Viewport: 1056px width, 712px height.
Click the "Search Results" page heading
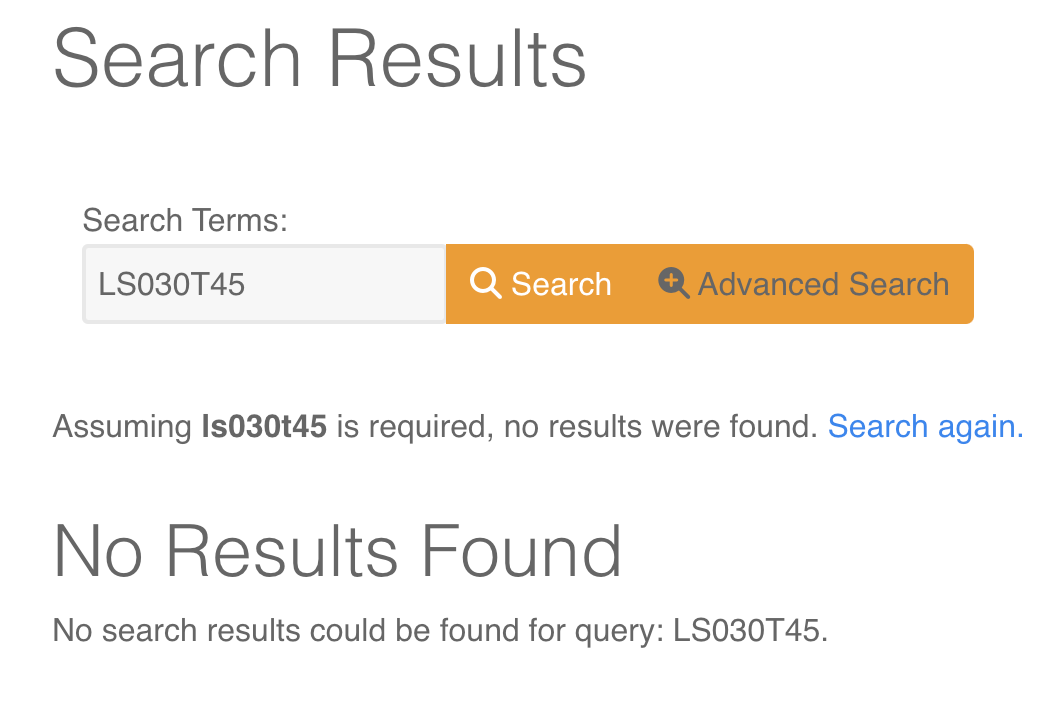(x=319, y=59)
